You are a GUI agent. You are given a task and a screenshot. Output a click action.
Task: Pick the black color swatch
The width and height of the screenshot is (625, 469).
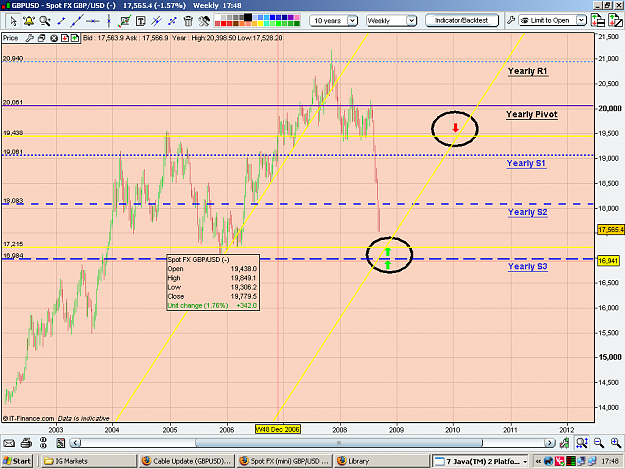point(248,17)
